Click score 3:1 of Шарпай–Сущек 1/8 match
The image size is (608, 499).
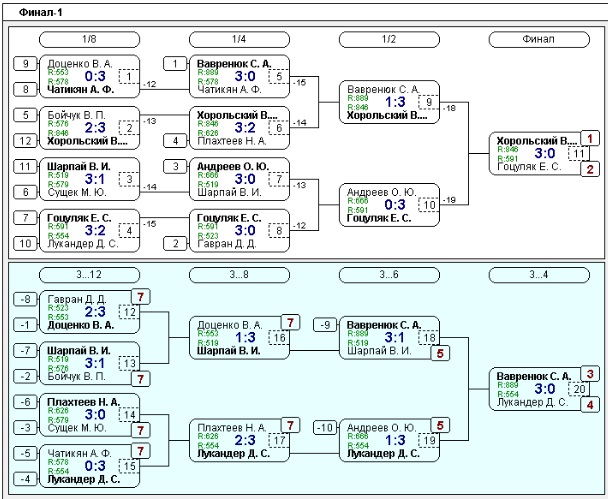pyautogui.click(x=95, y=179)
